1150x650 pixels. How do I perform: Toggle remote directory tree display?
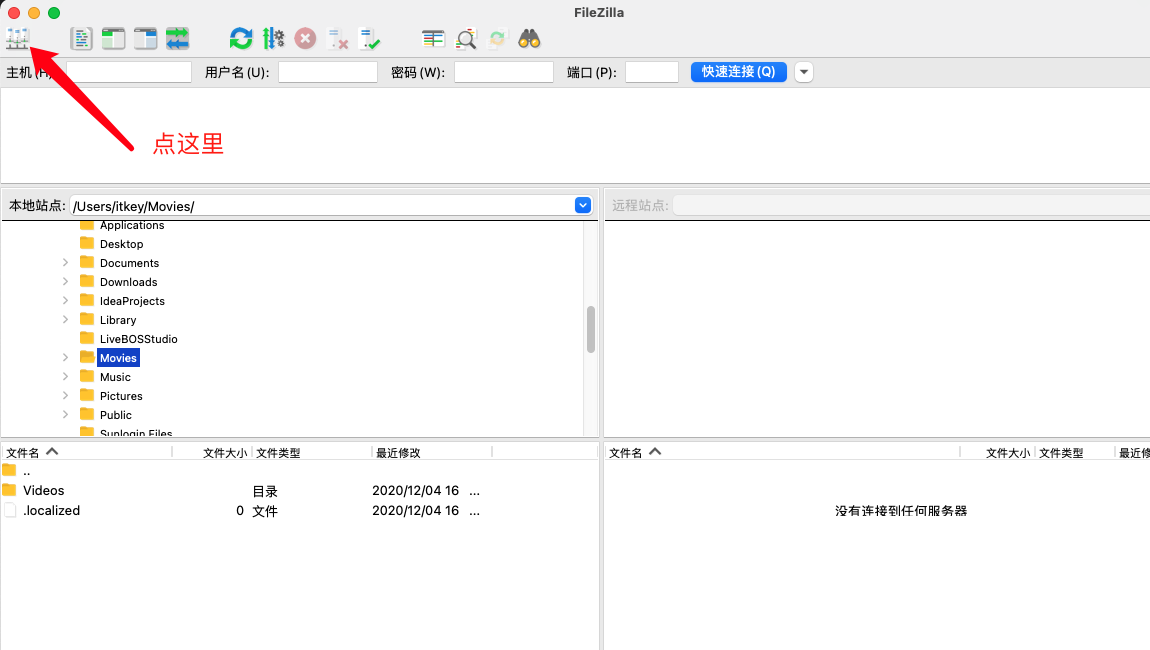point(145,38)
